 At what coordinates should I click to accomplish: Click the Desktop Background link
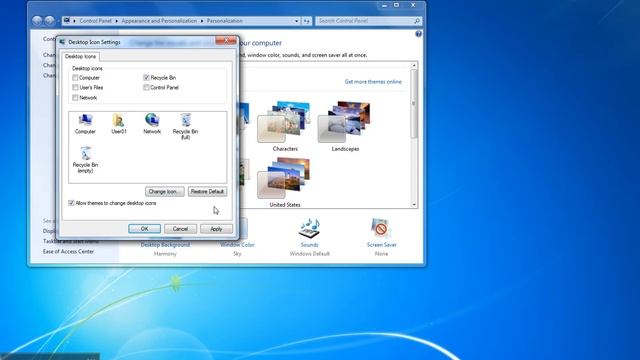[x=165, y=245]
